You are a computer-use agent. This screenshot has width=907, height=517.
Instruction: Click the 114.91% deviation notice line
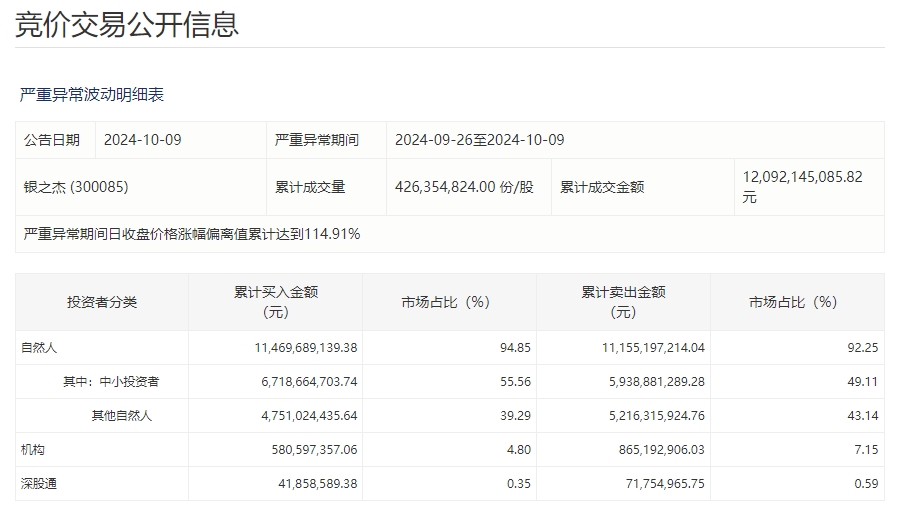(192, 234)
